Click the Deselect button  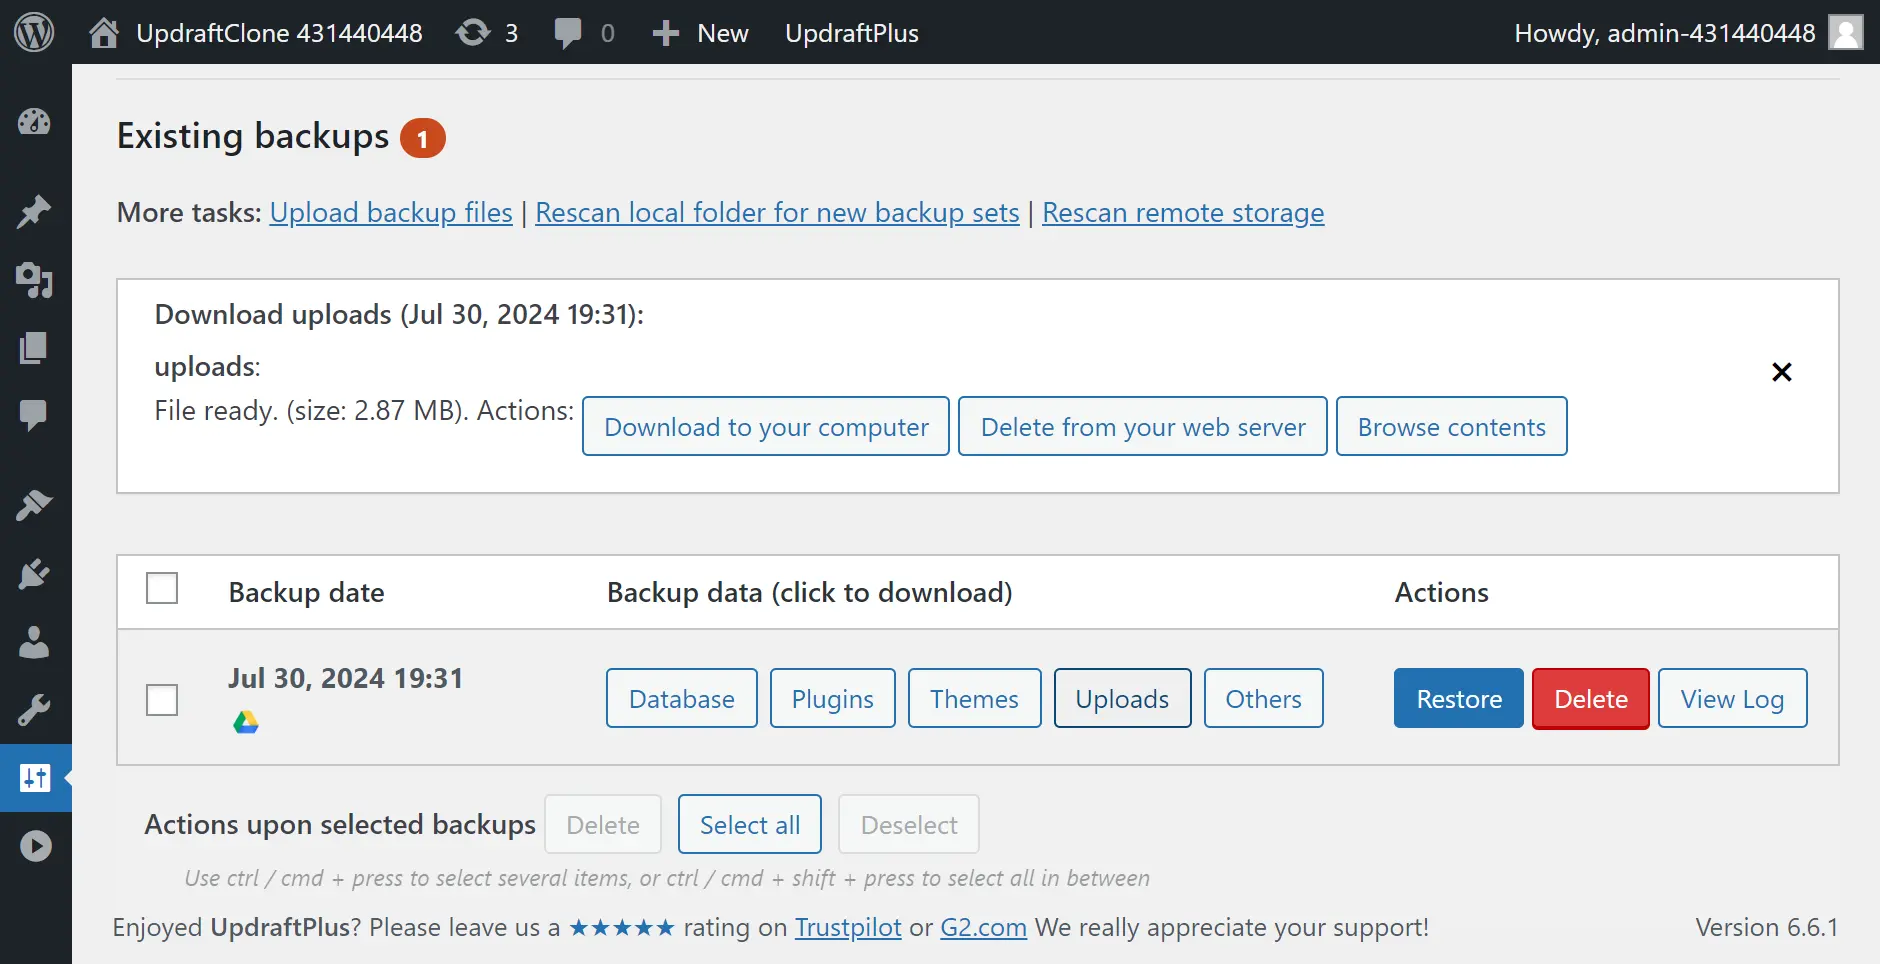[909, 825]
